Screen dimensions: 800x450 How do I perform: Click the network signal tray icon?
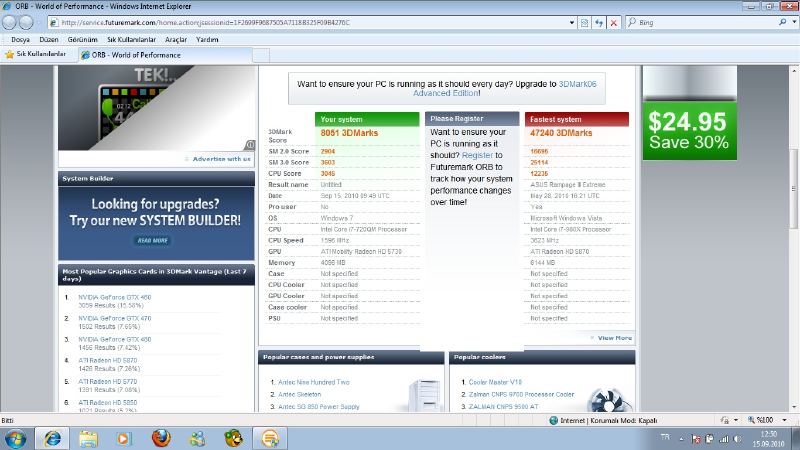point(724,439)
